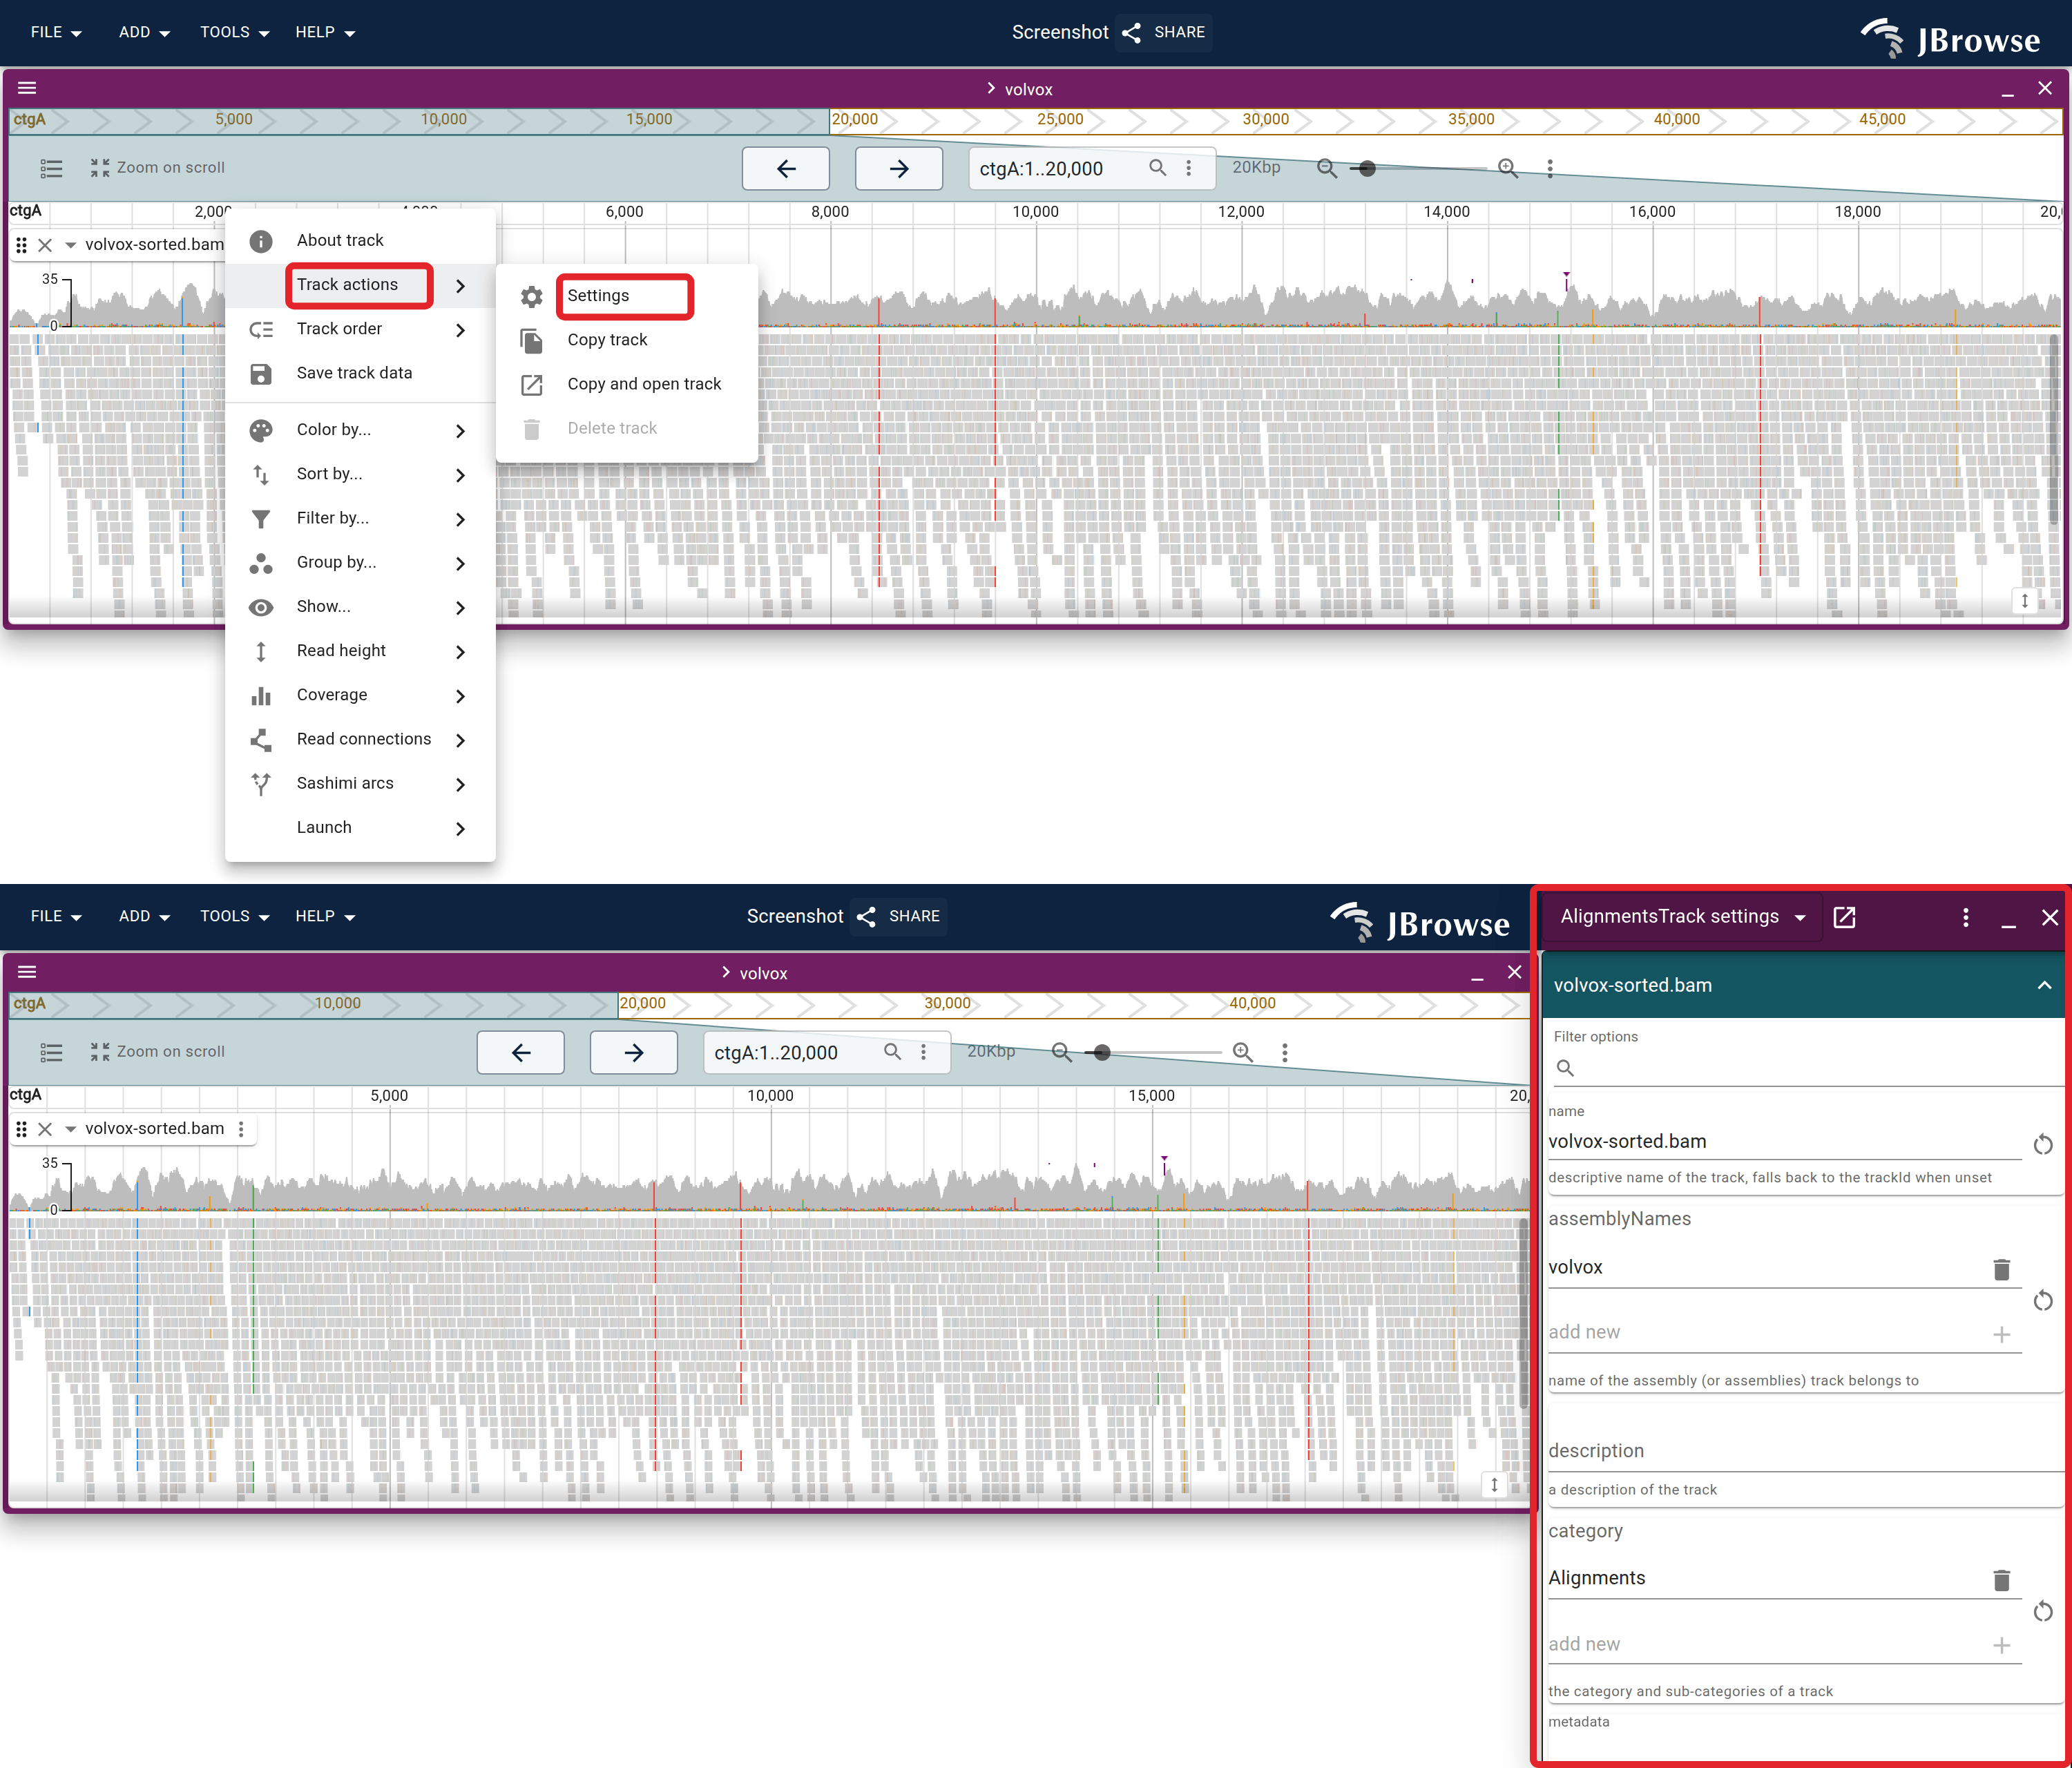Click left arrow pan button in bottom view
This screenshot has height=1768, width=2072.
(x=521, y=1052)
